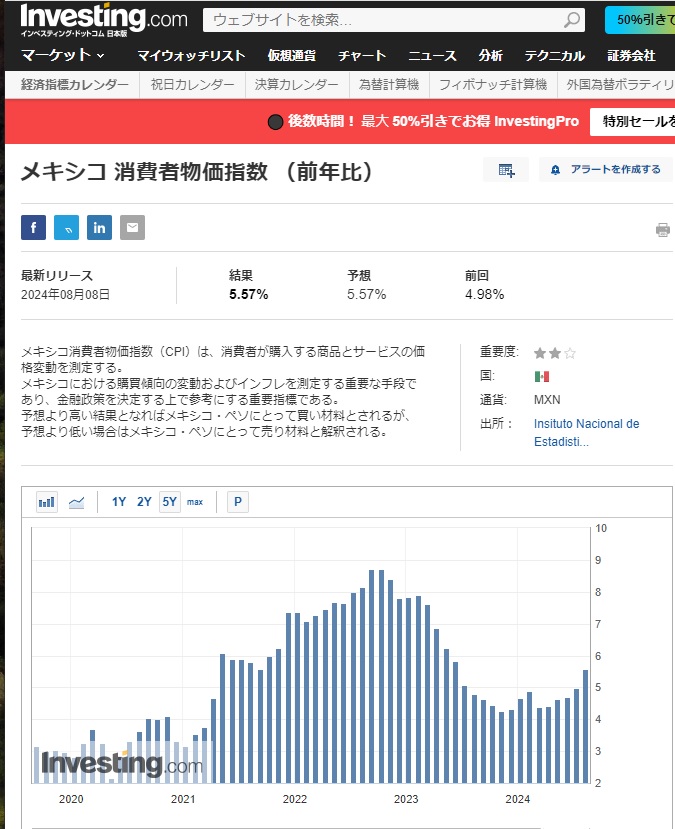Share page via email icon
The width and height of the screenshot is (675, 829).
(132, 228)
